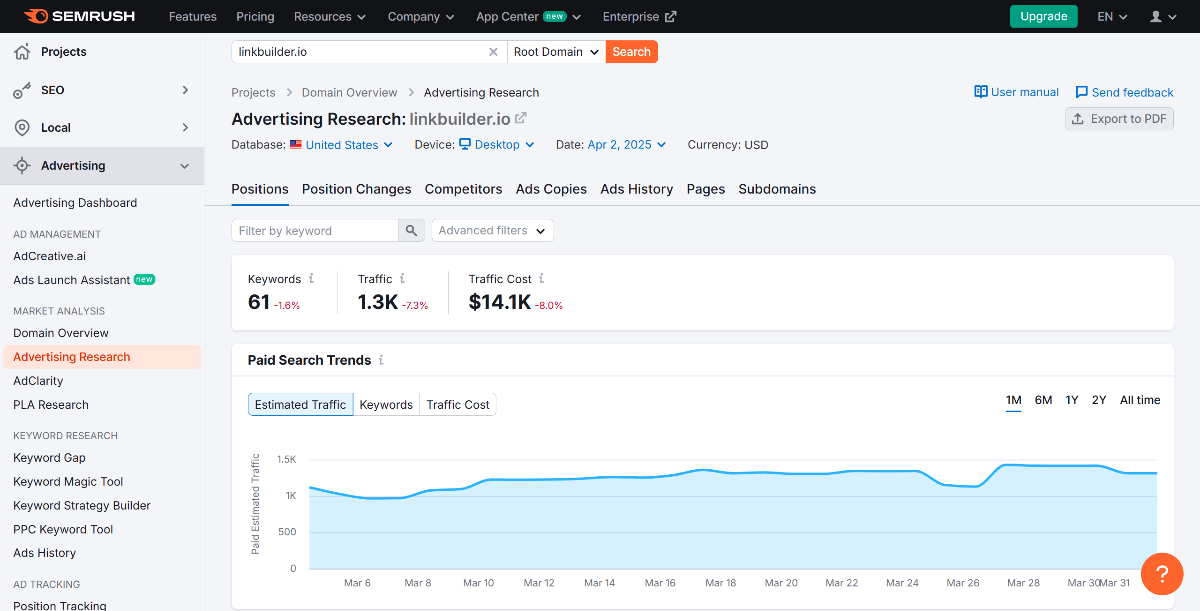Expand the SEO sidebar section
This screenshot has width=1200, height=611.
(x=185, y=90)
